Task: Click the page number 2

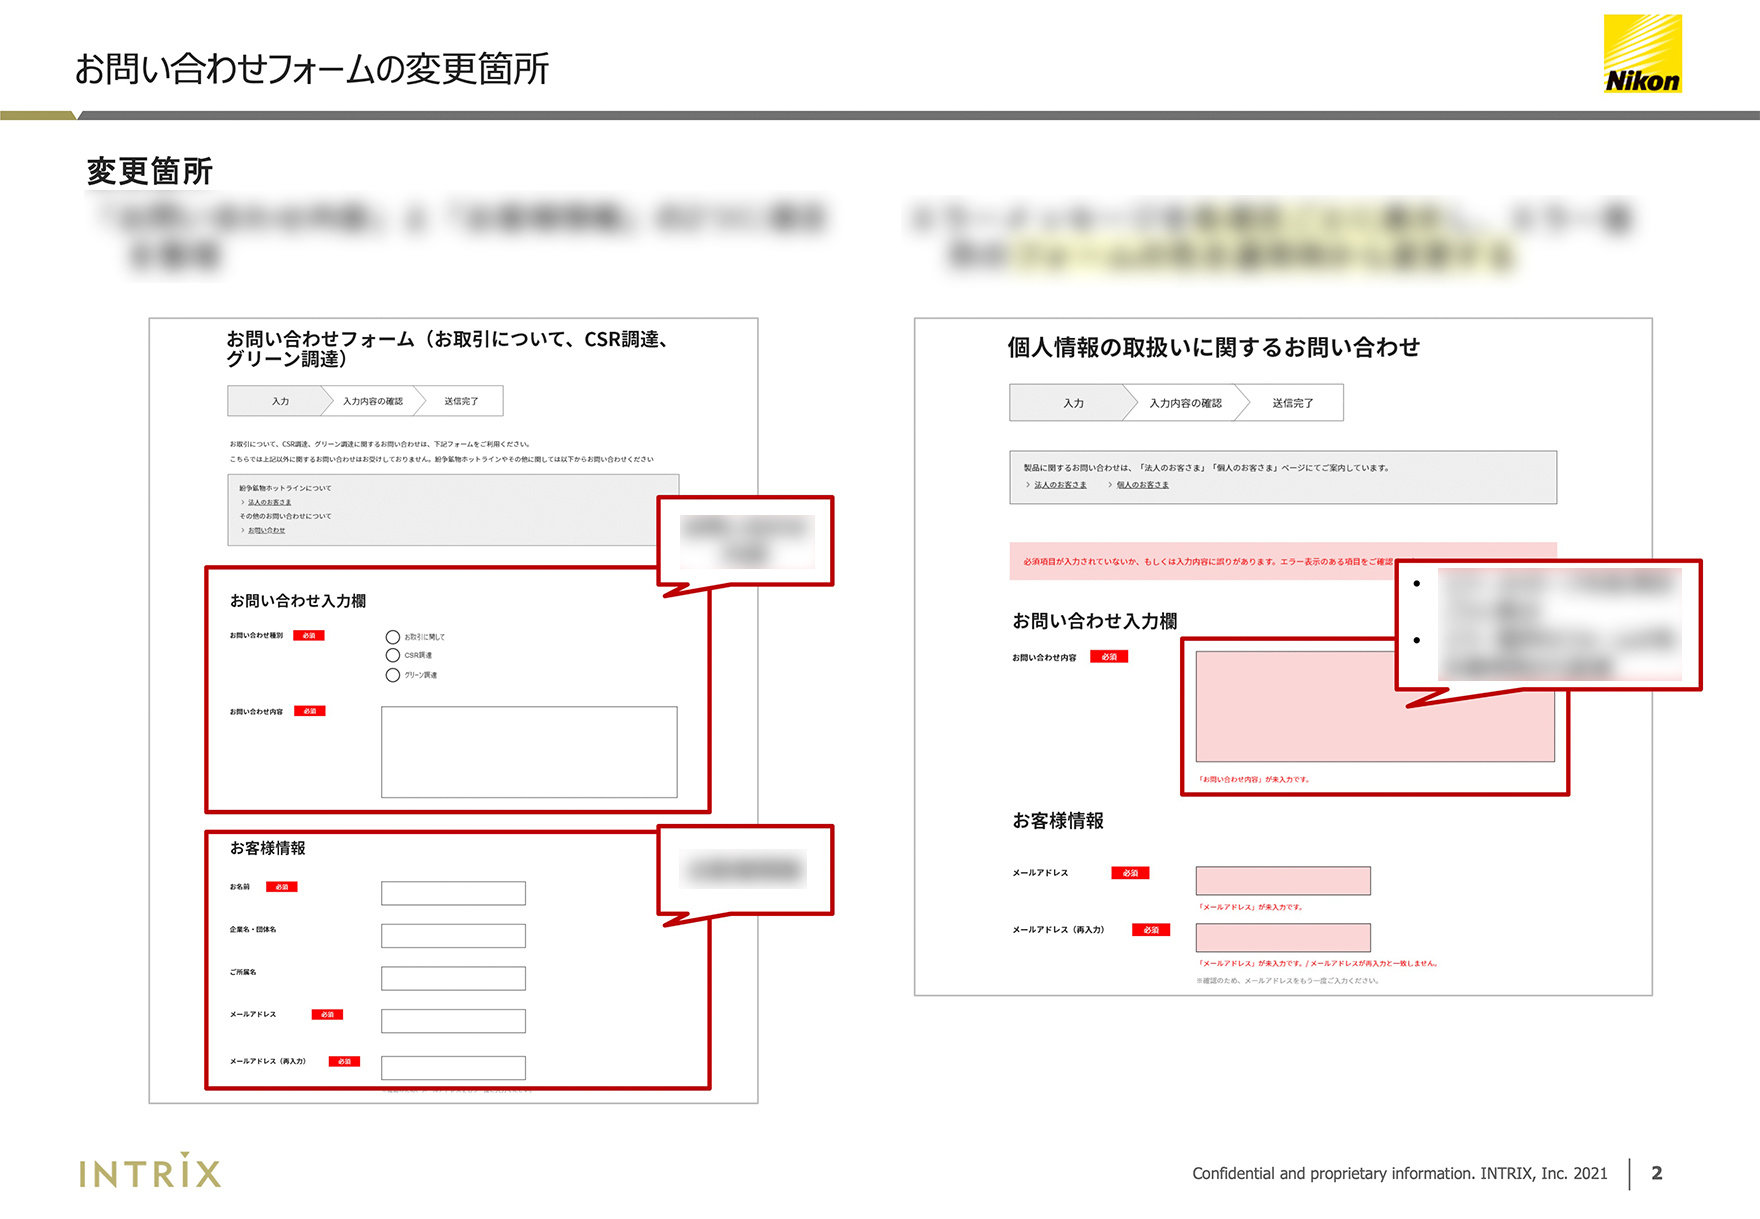Action: point(1657,1173)
